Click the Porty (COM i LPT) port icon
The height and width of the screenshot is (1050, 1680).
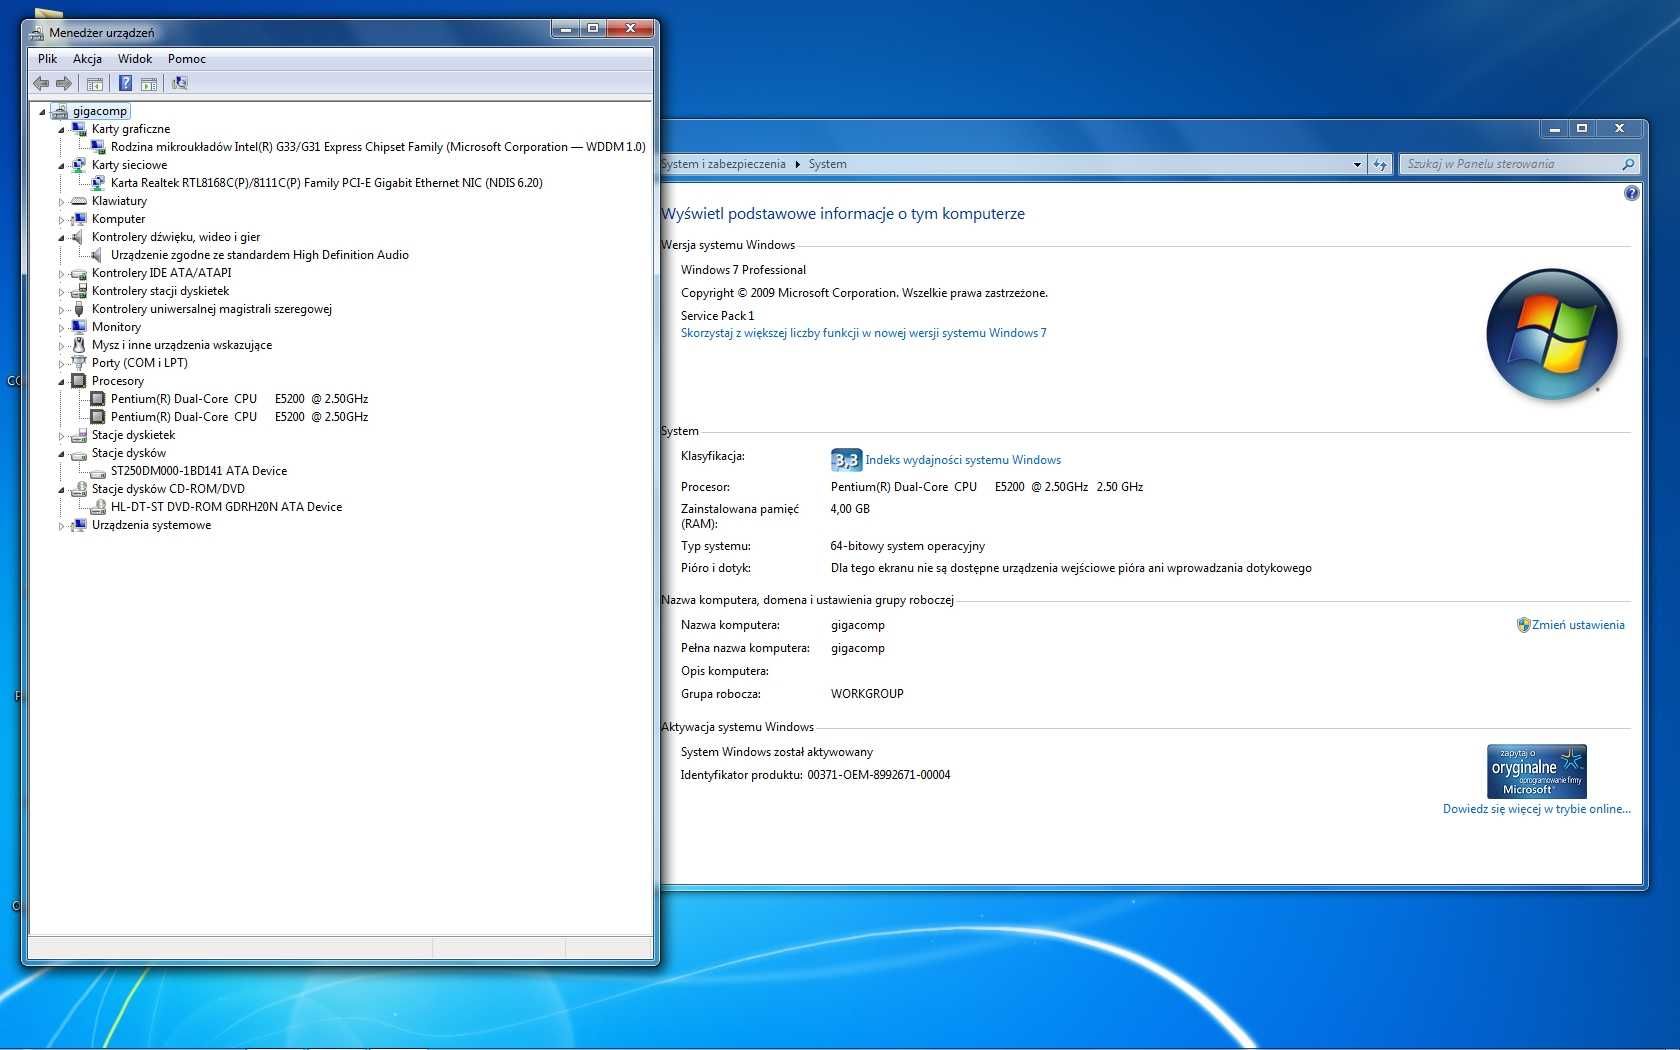(x=79, y=363)
